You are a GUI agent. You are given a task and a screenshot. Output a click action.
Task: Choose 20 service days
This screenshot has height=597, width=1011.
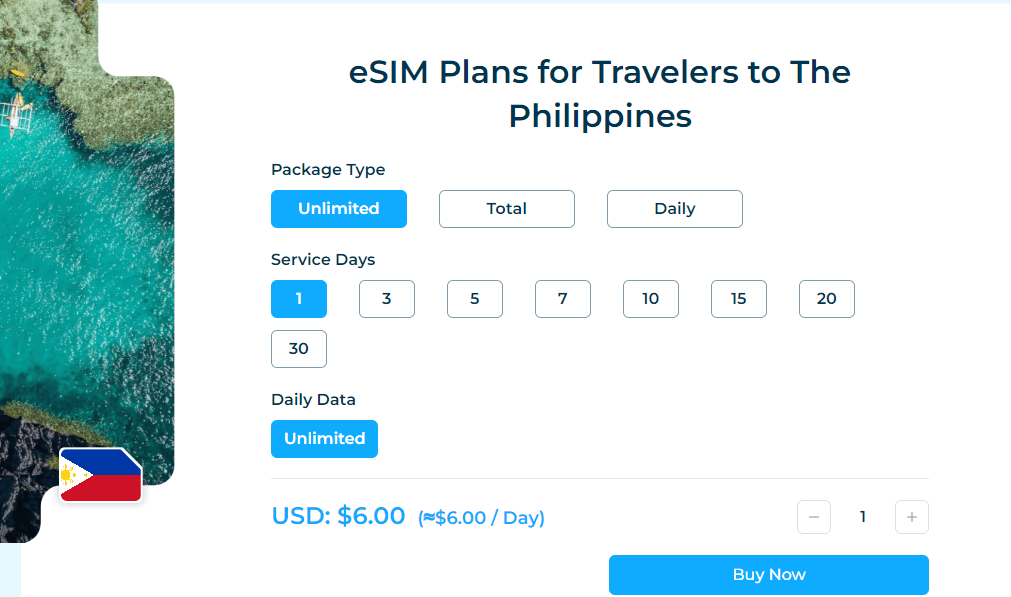click(x=827, y=299)
